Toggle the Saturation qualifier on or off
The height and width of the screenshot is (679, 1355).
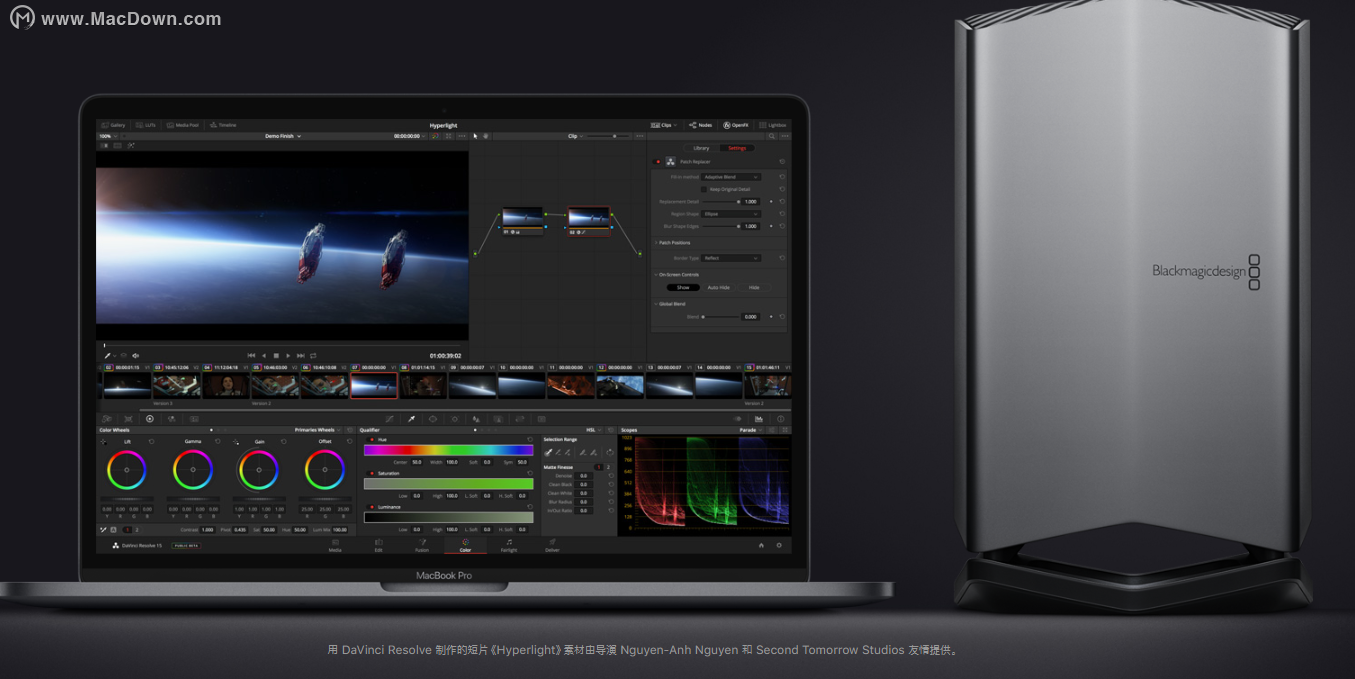(372, 473)
